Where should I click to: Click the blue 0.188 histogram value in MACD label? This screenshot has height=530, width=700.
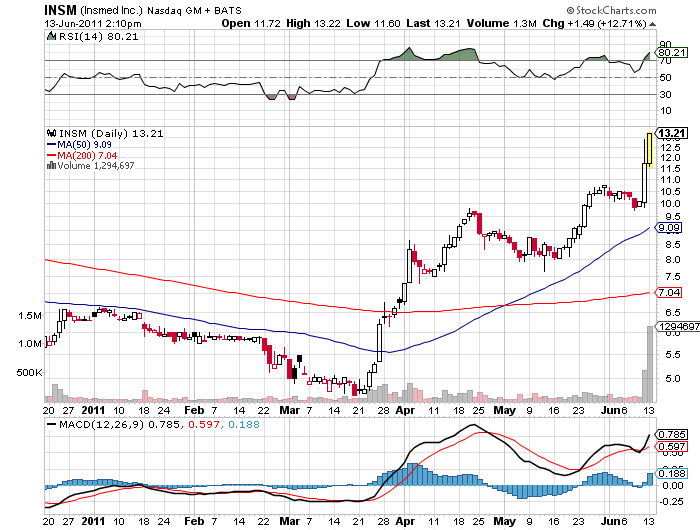click(x=244, y=424)
